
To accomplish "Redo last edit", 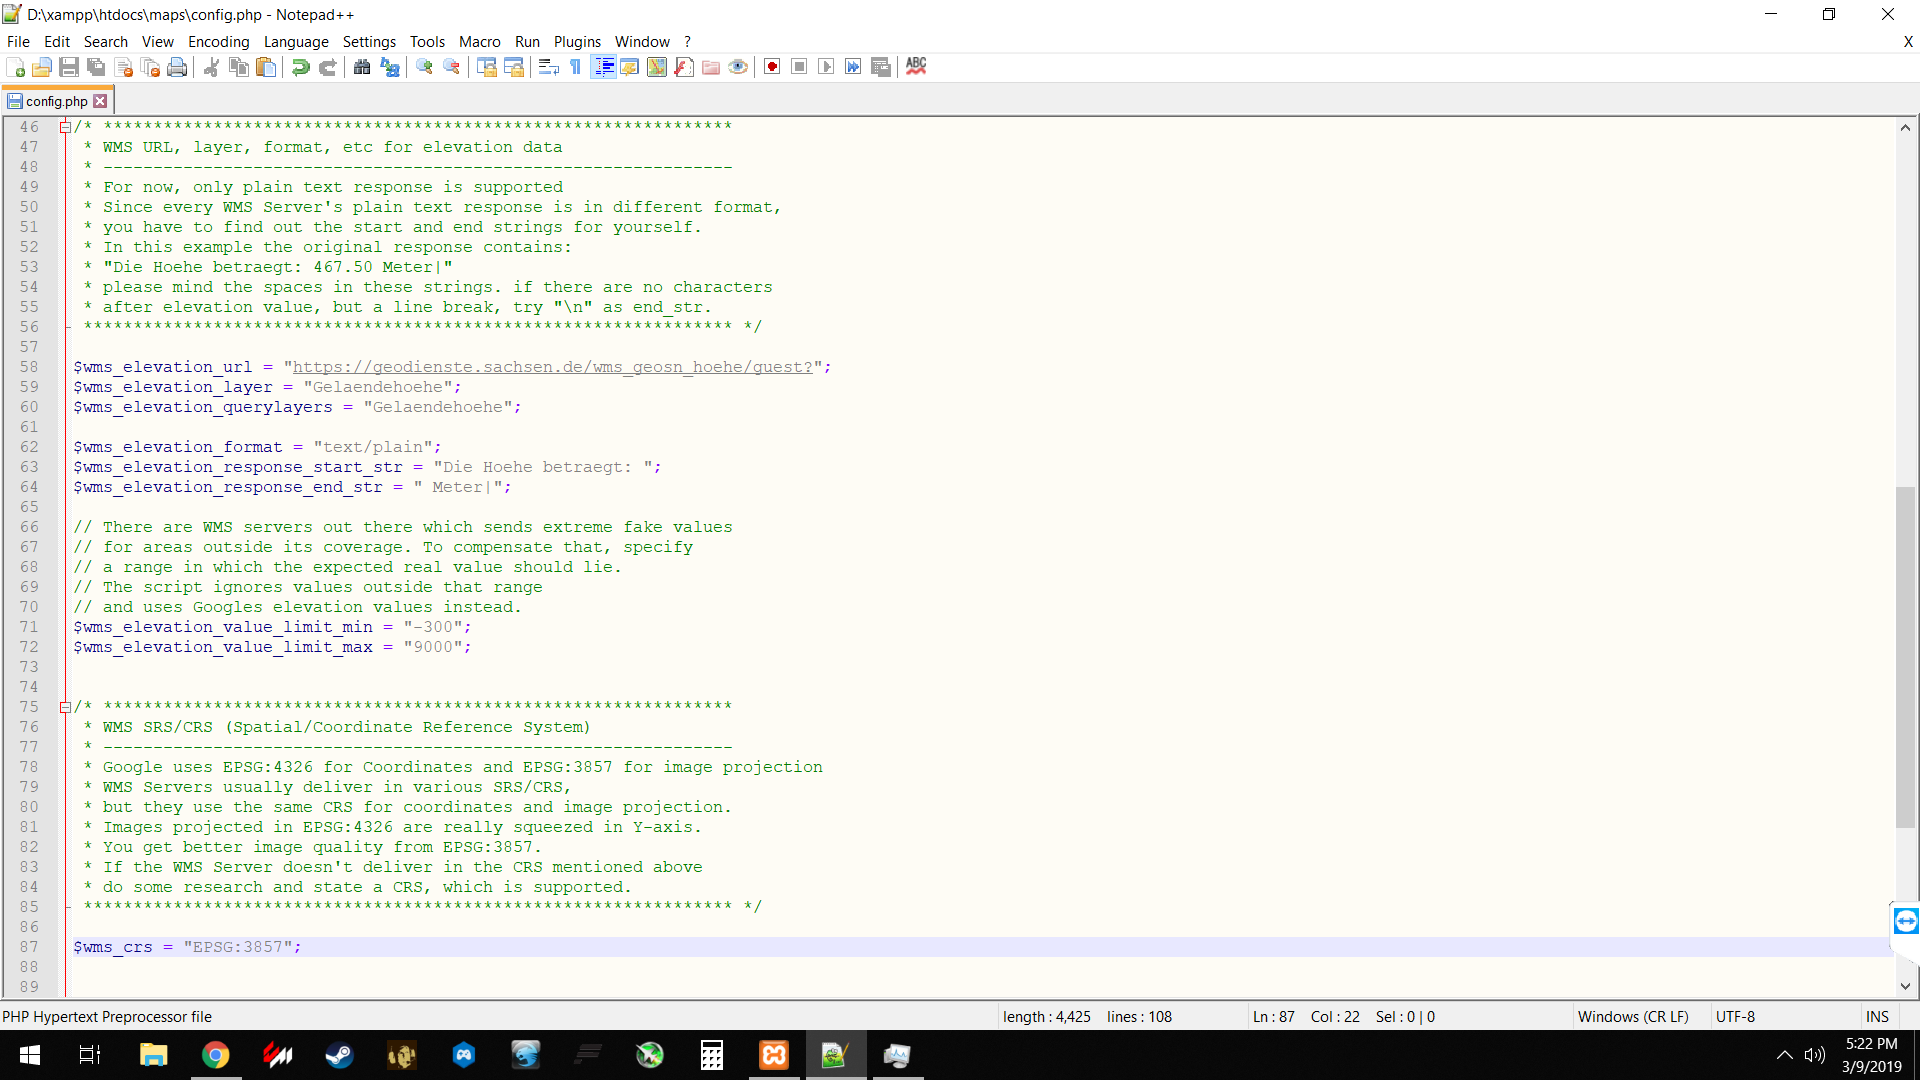I will coord(327,67).
